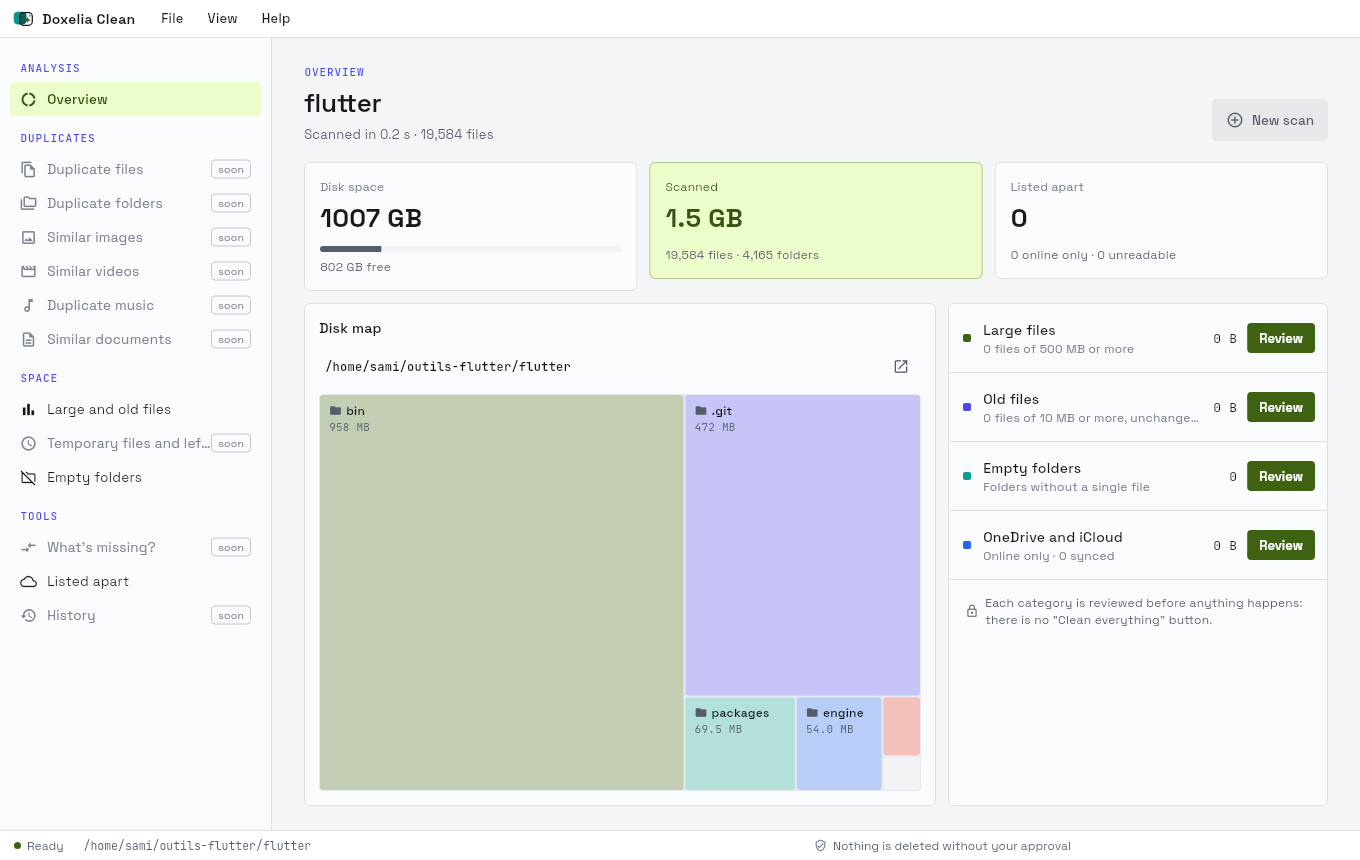The width and height of the screenshot is (1360, 860).
Task: Go to Large and old files
Action: pos(135,409)
